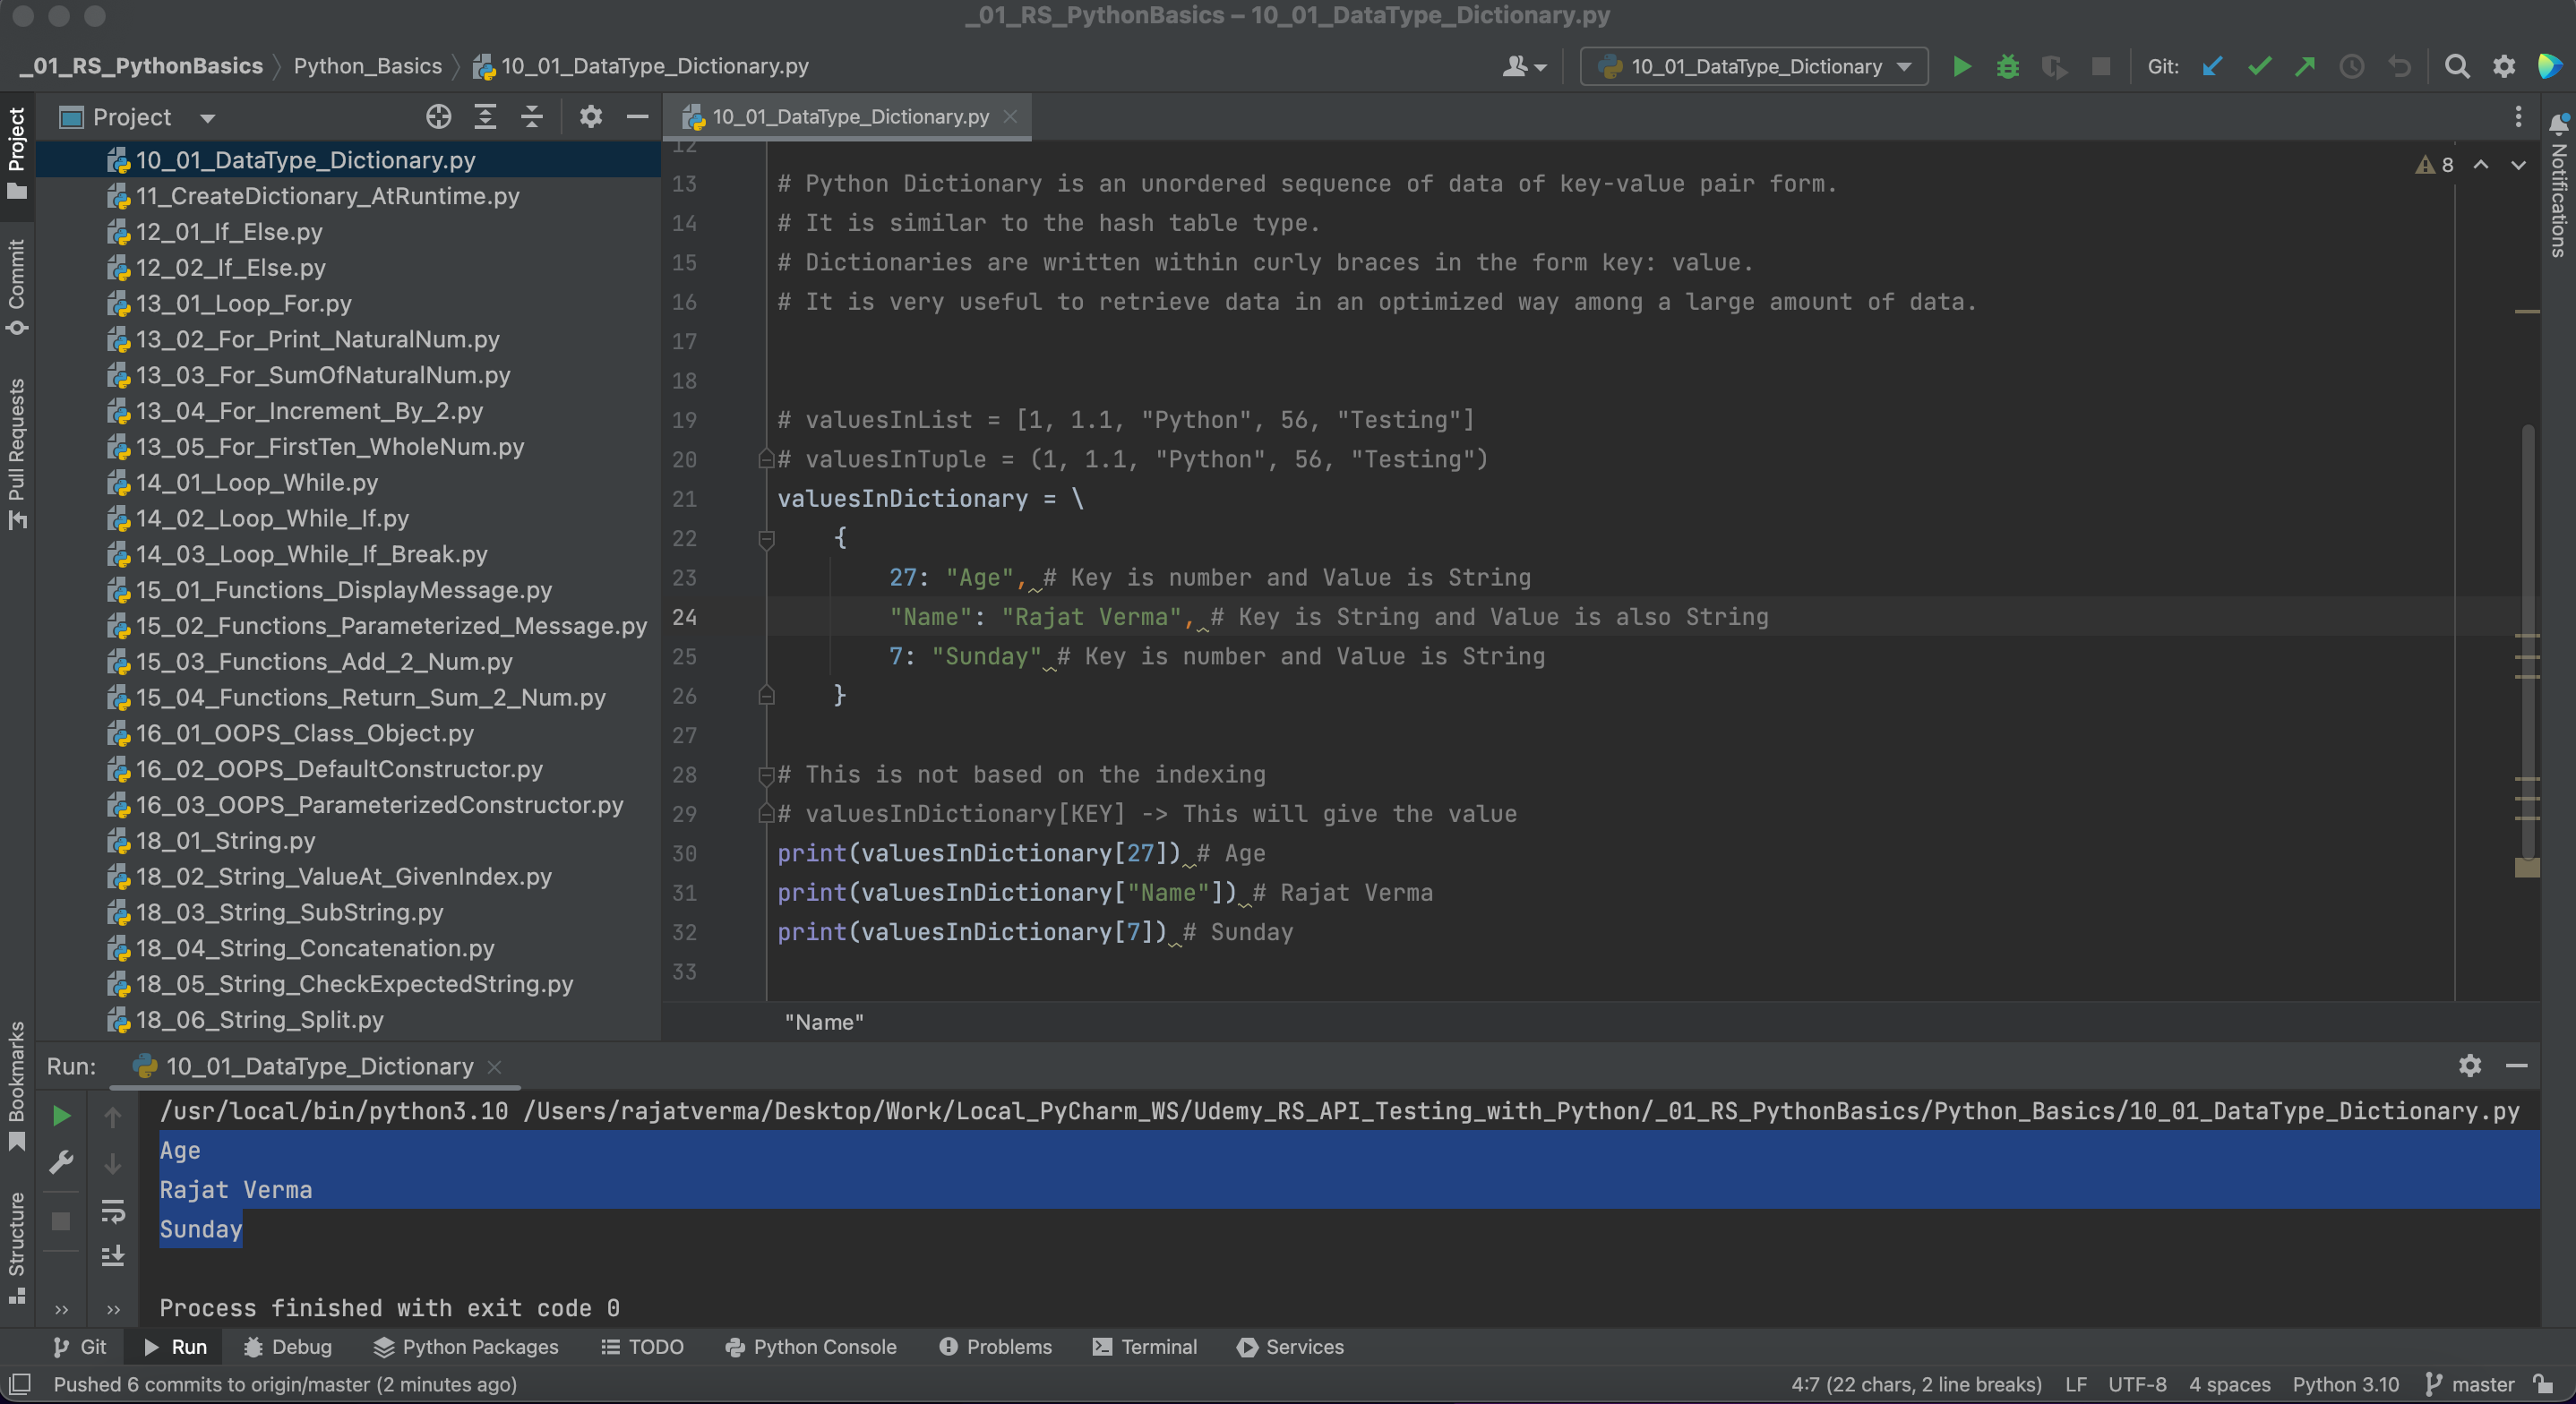Open Project panel options gear
The height and width of the screenshot is (1404, 2576).
[x=591, y=117]
